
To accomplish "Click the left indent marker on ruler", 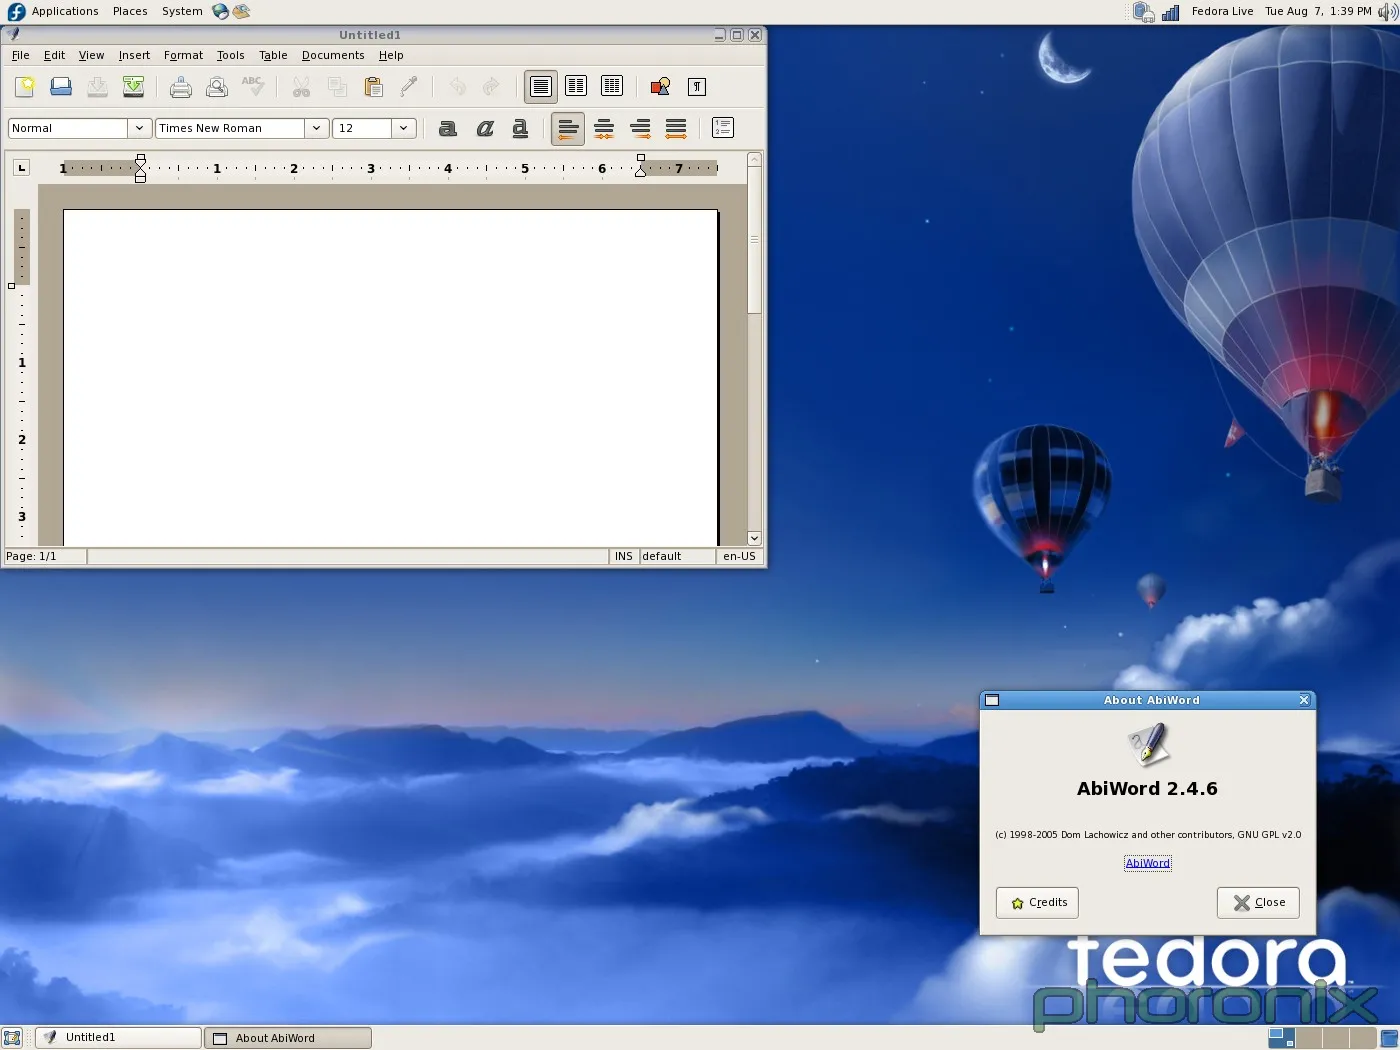I will click(140, 168).
